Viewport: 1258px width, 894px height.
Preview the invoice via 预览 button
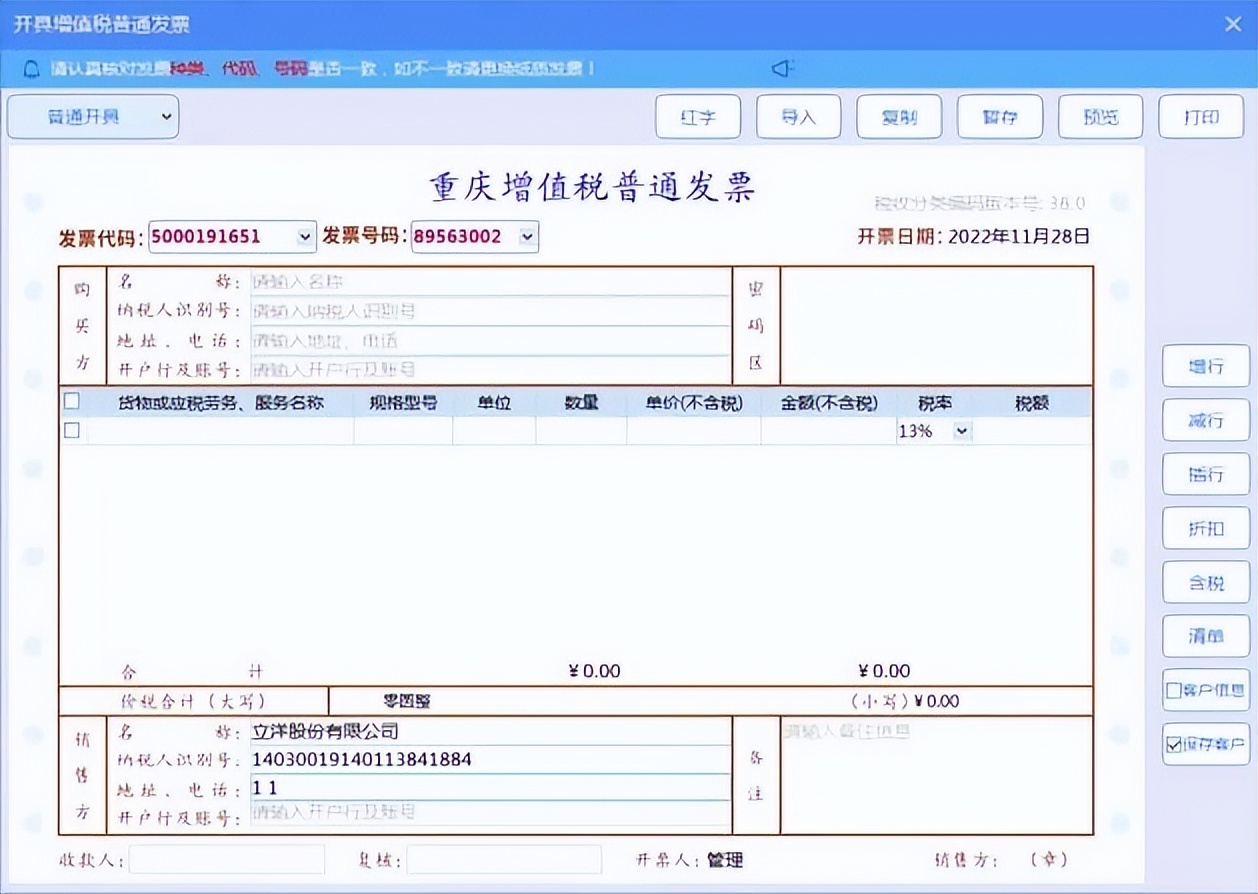1099,116
